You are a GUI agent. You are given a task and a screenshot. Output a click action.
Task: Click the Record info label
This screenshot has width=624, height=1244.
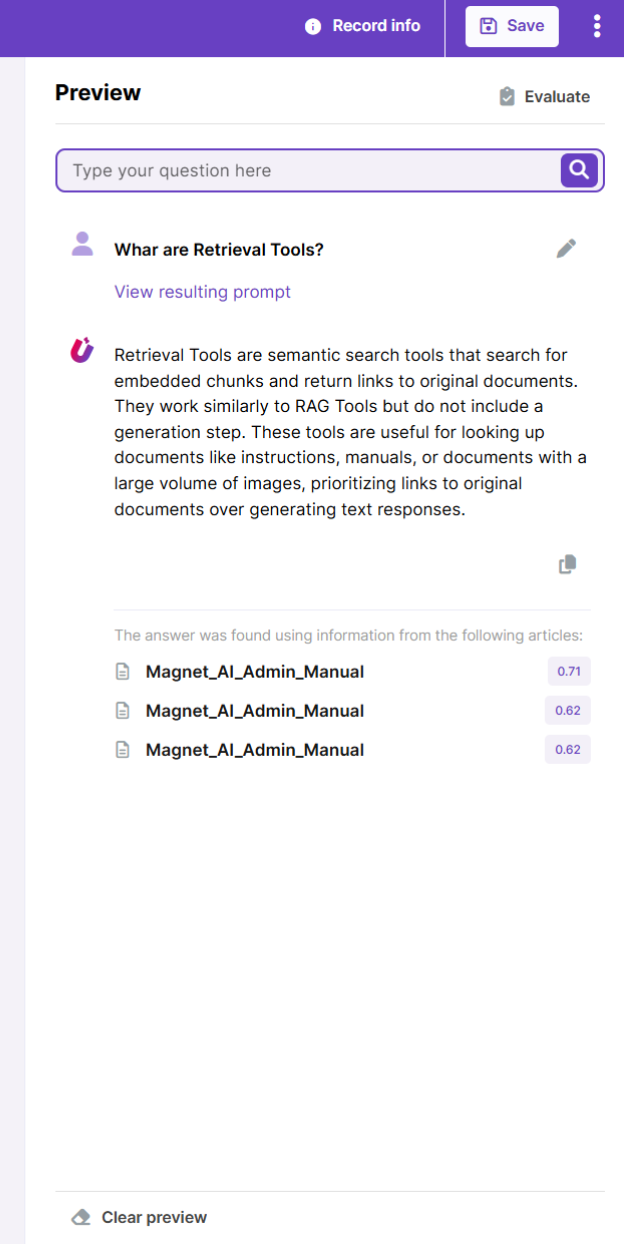tap(376, 26)
